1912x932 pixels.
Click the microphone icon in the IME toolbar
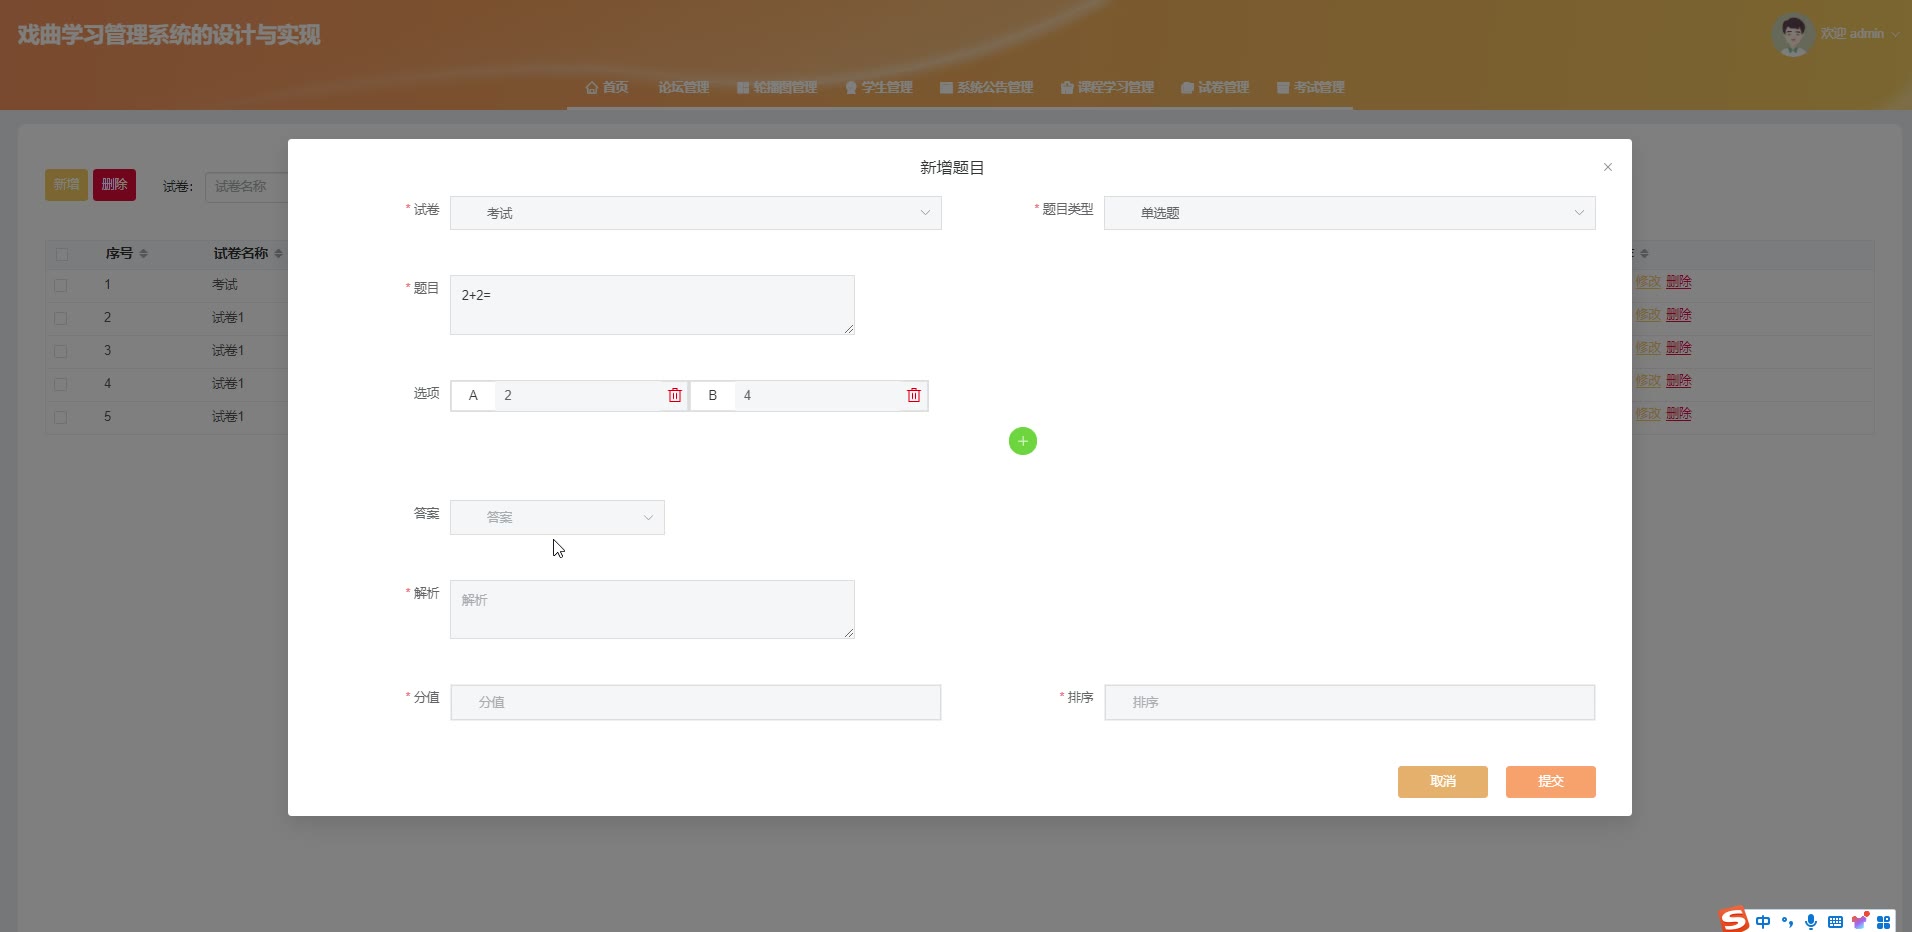click(x=1811, y=921)
